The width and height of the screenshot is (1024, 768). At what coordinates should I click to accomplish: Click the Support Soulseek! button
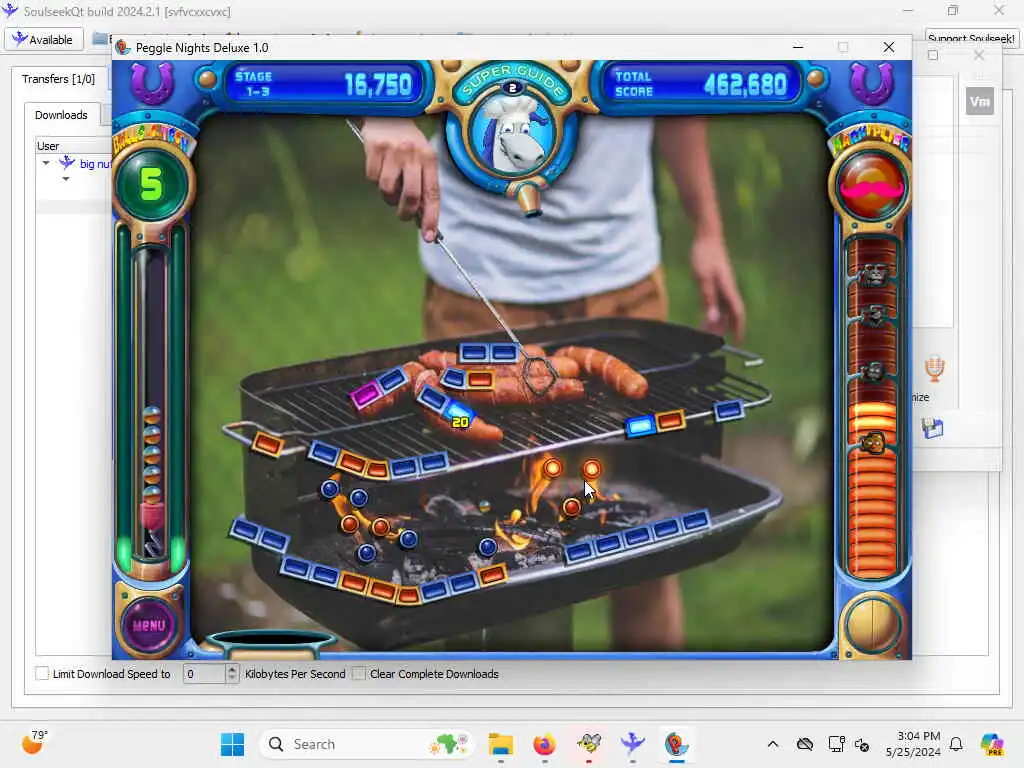tap(970, 39)
